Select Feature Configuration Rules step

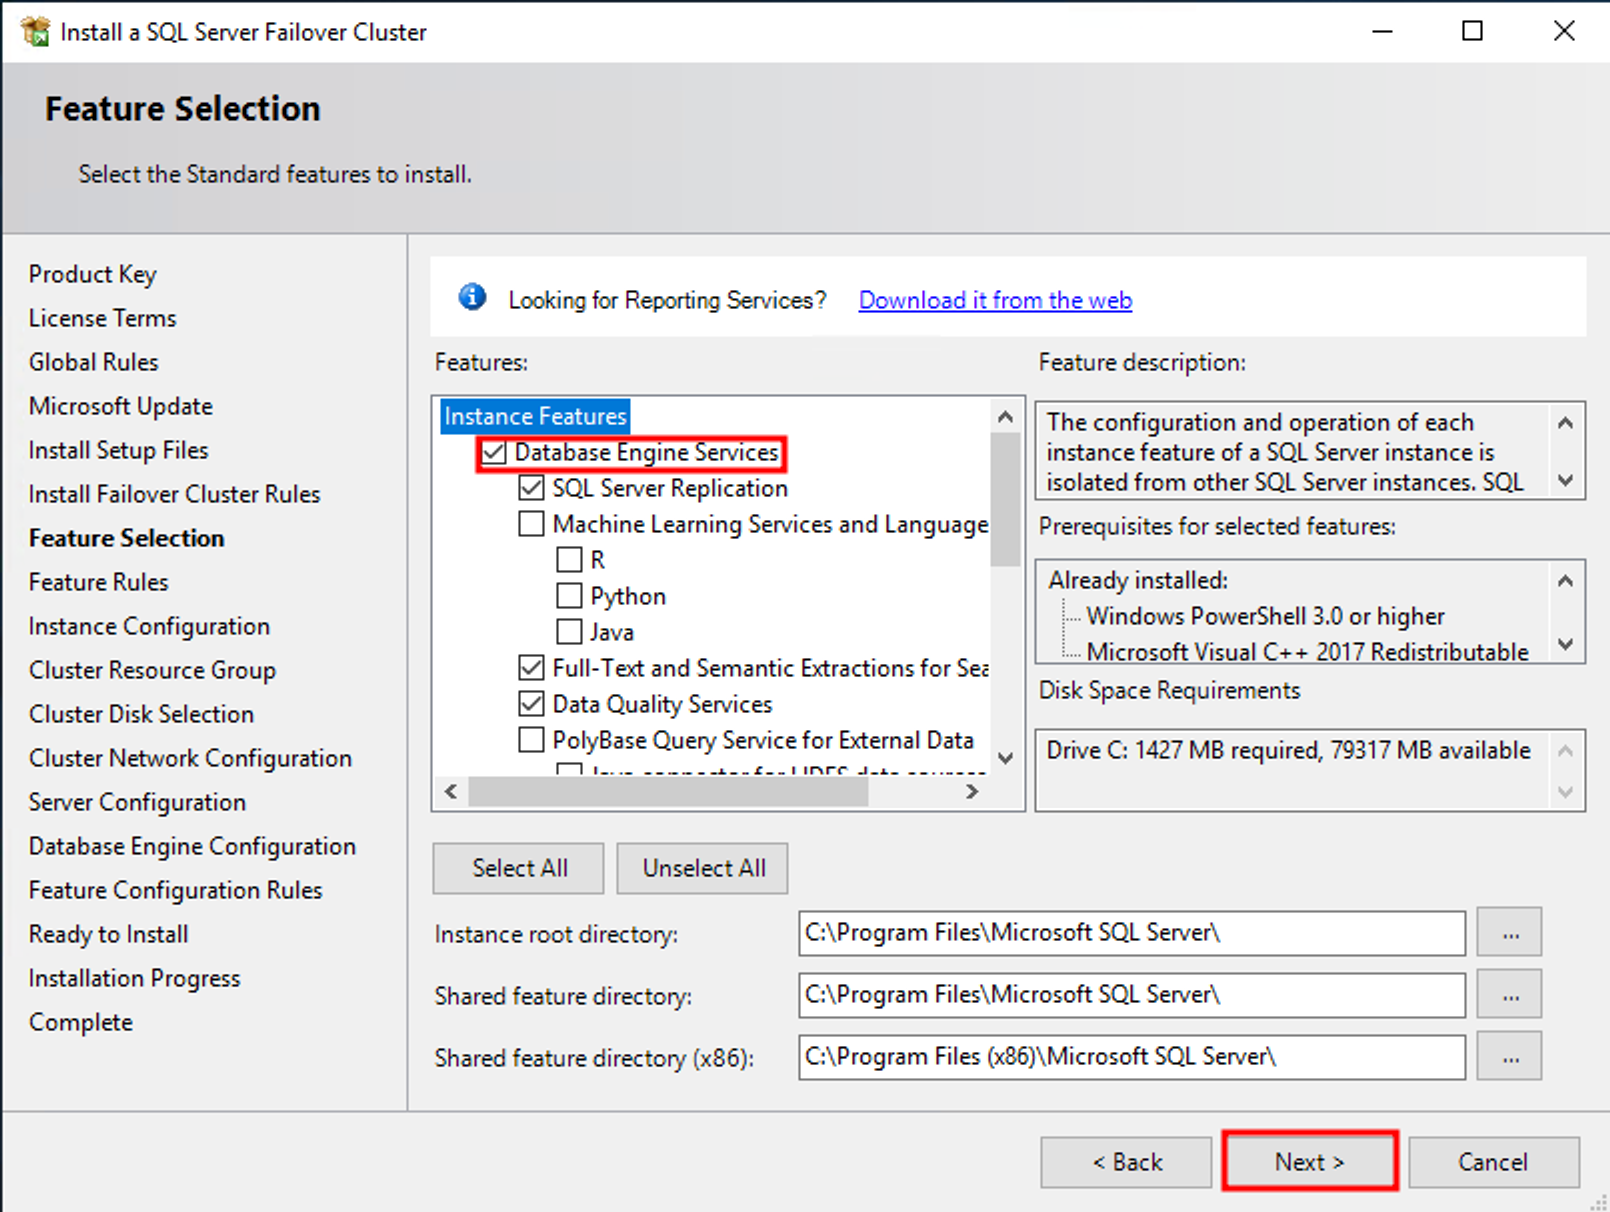point(175,890)
